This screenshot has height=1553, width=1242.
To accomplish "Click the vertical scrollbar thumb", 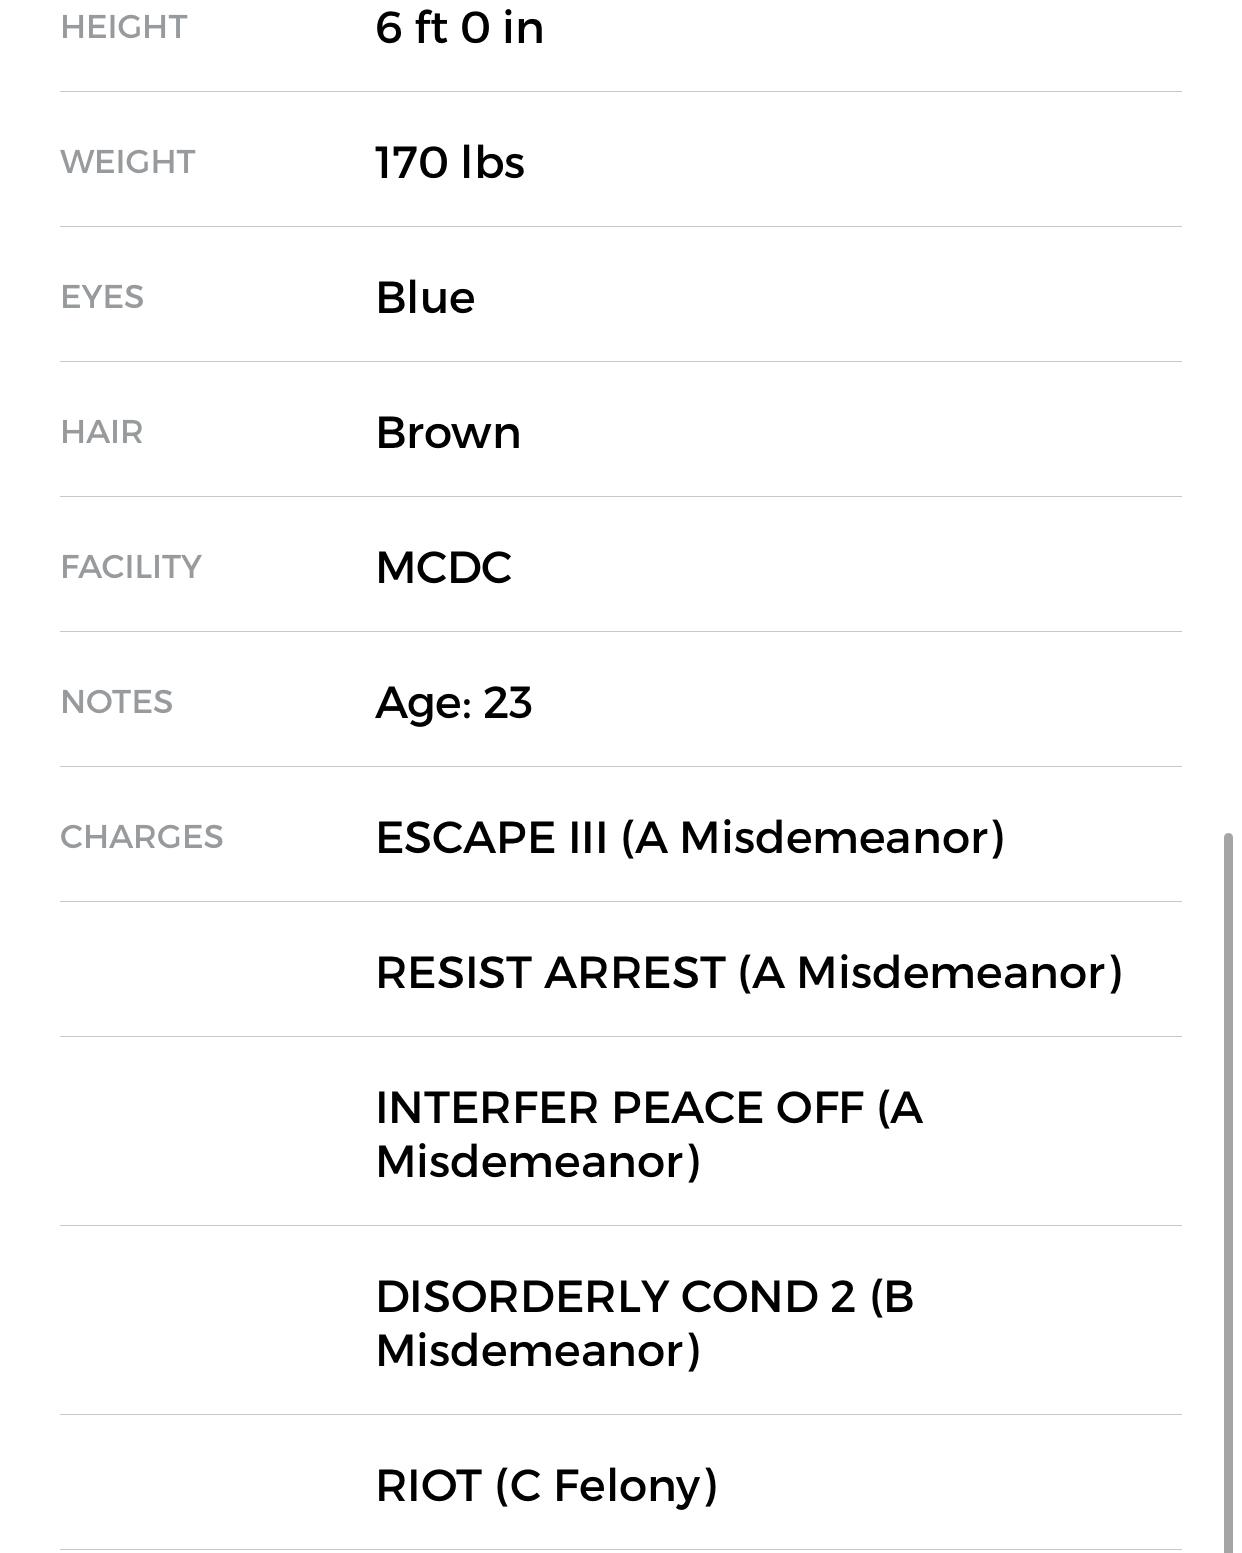I will [1229, 1190].
